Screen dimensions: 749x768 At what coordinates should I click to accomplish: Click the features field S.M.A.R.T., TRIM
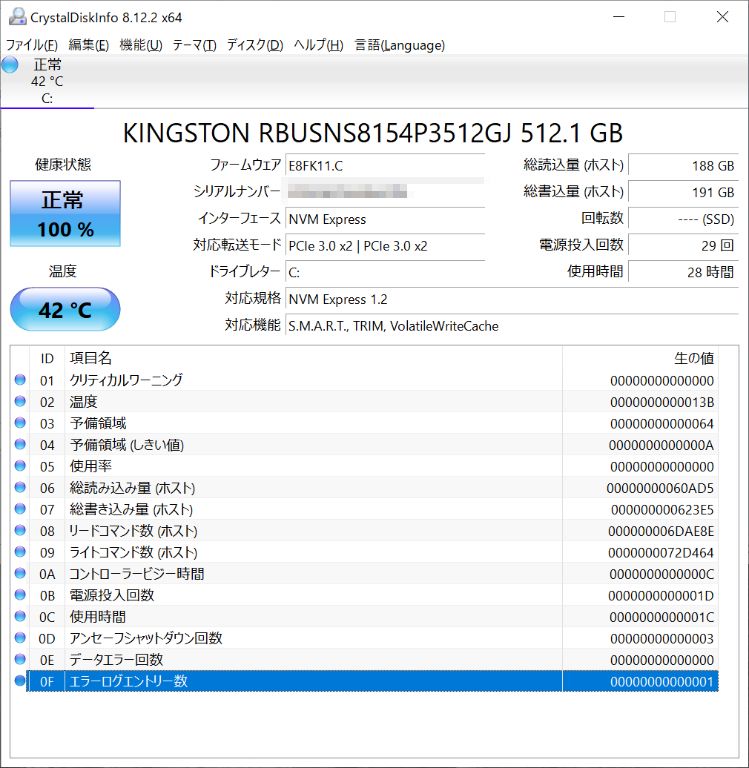click(x=512, y=326)
